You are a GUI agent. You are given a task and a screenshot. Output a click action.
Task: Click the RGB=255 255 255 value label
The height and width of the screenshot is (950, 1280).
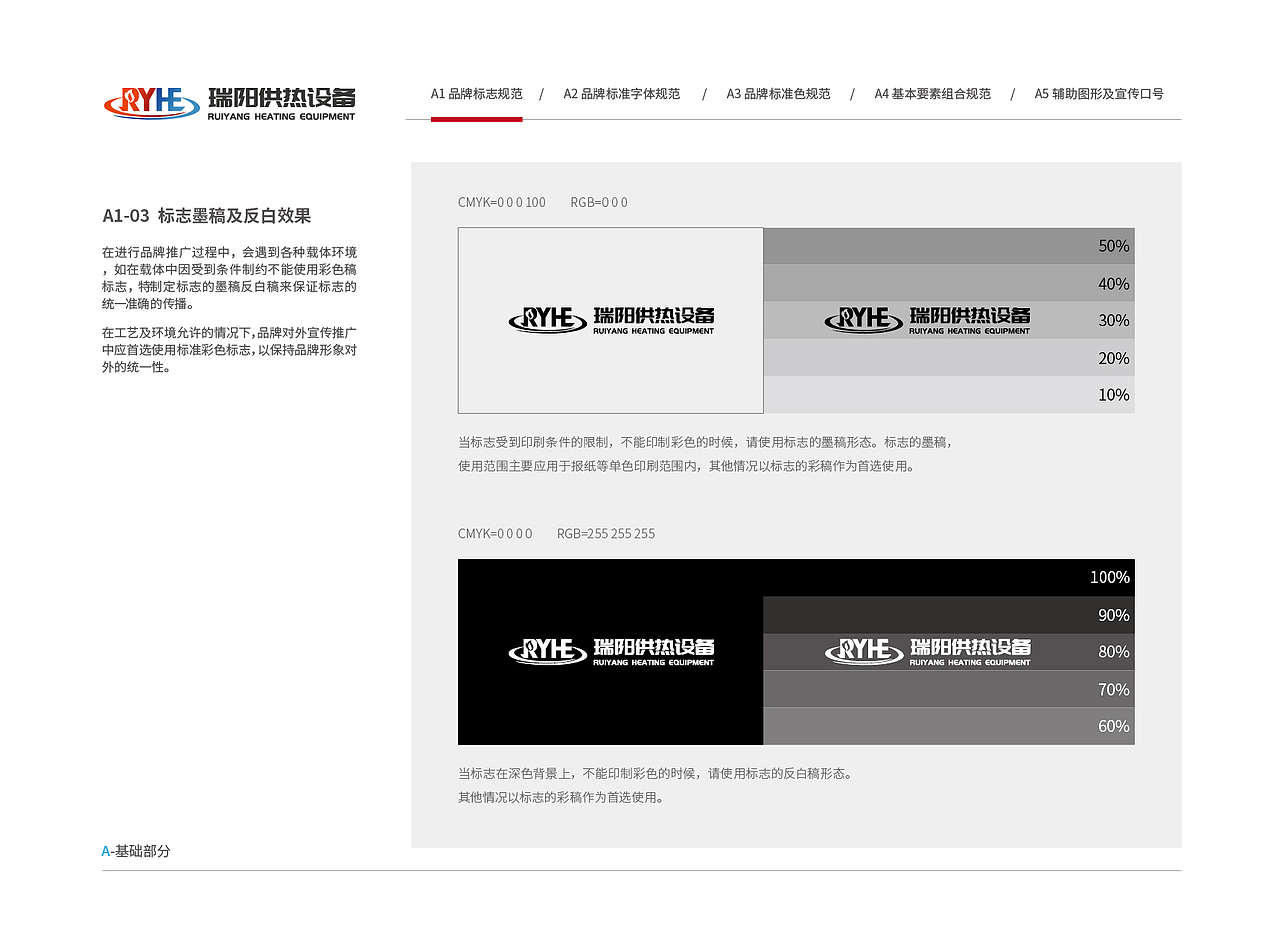pos(605,533)
